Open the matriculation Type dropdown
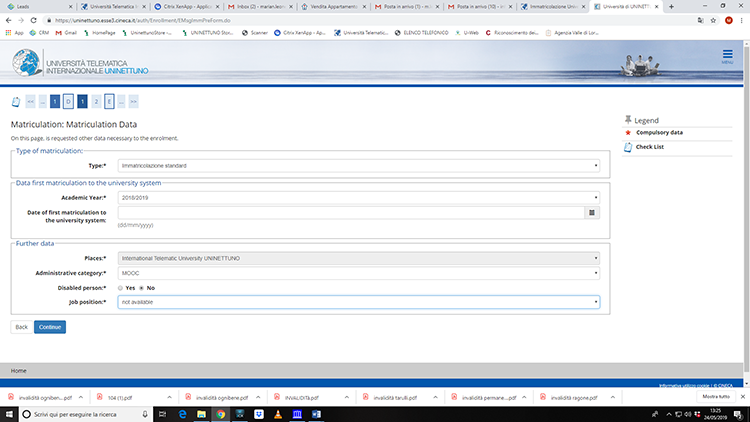750x422 pixels. pyautogui.click(x=358, y=165)
